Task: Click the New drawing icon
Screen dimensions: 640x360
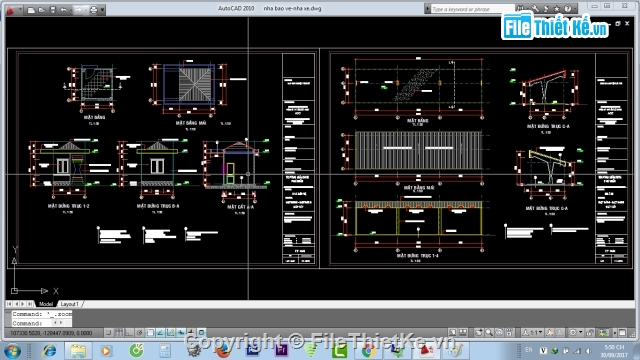Action: (x=31, y=10)
